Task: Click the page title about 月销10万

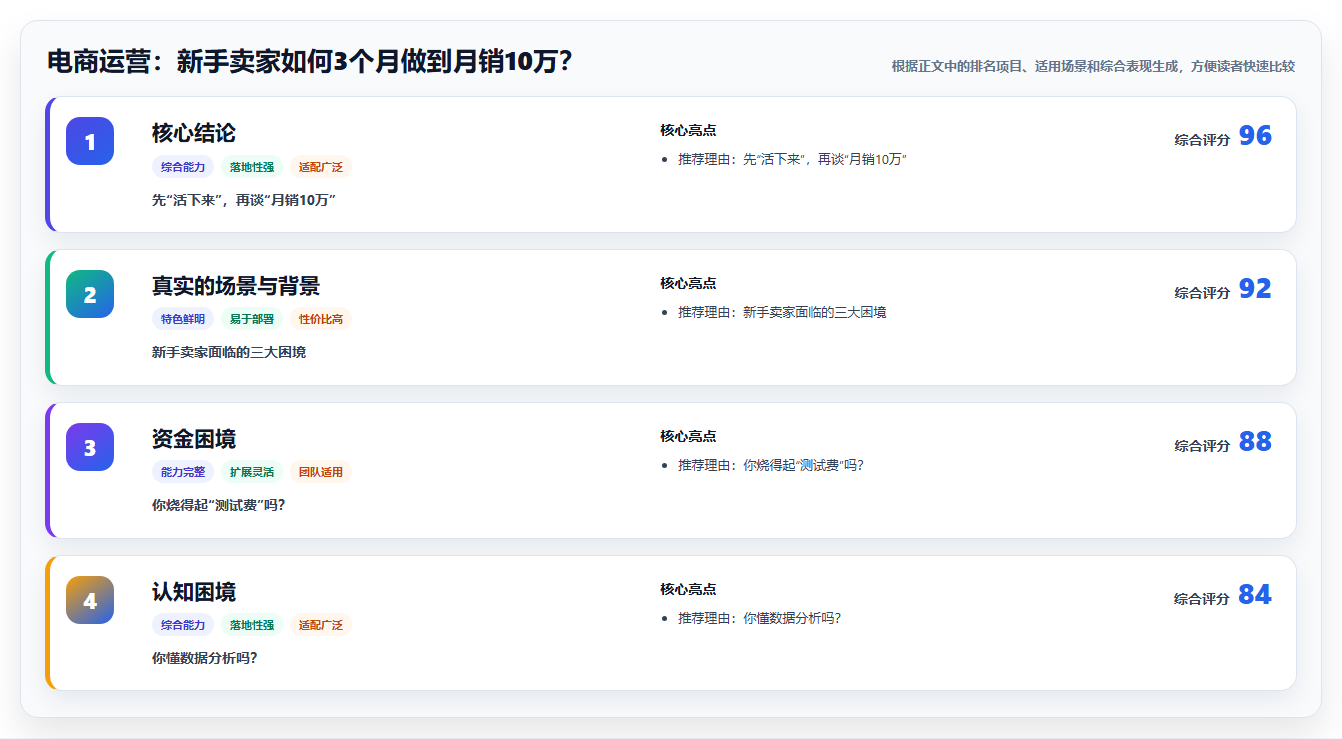Action: pyautogui.click(x=310, y=62)
